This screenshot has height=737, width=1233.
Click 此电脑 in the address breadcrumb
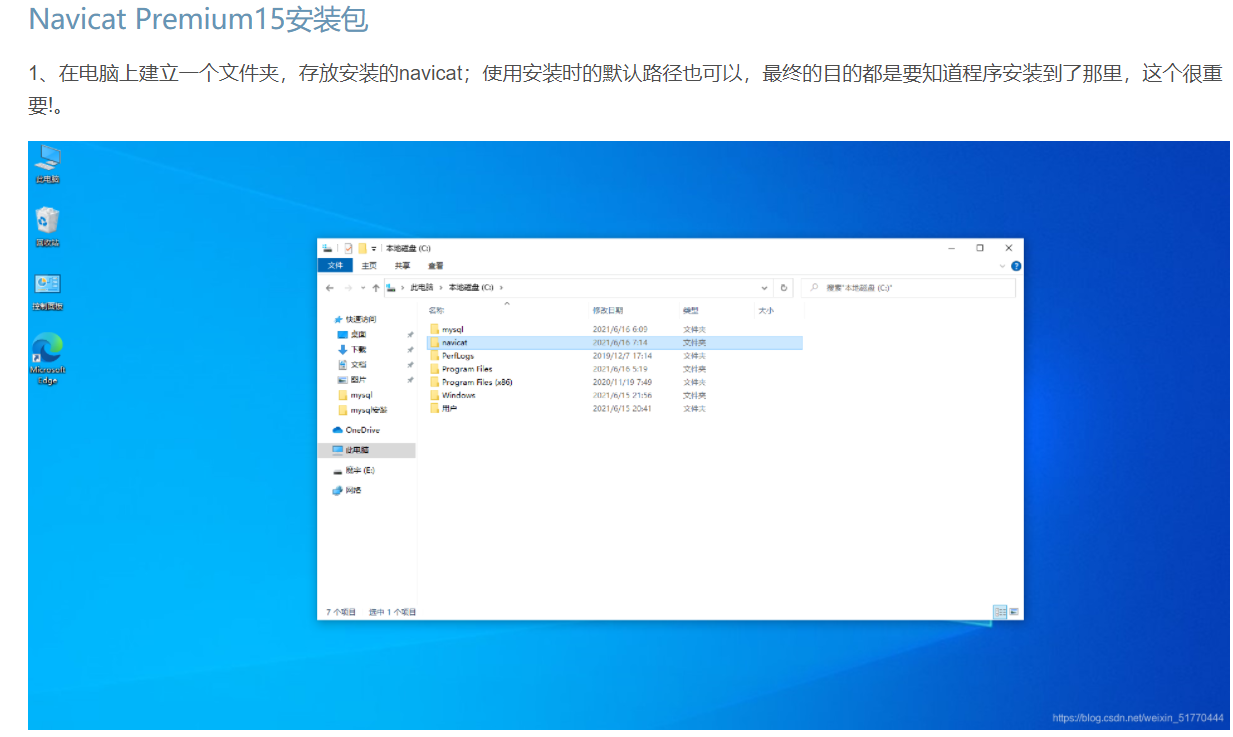[x=422, y=287]
